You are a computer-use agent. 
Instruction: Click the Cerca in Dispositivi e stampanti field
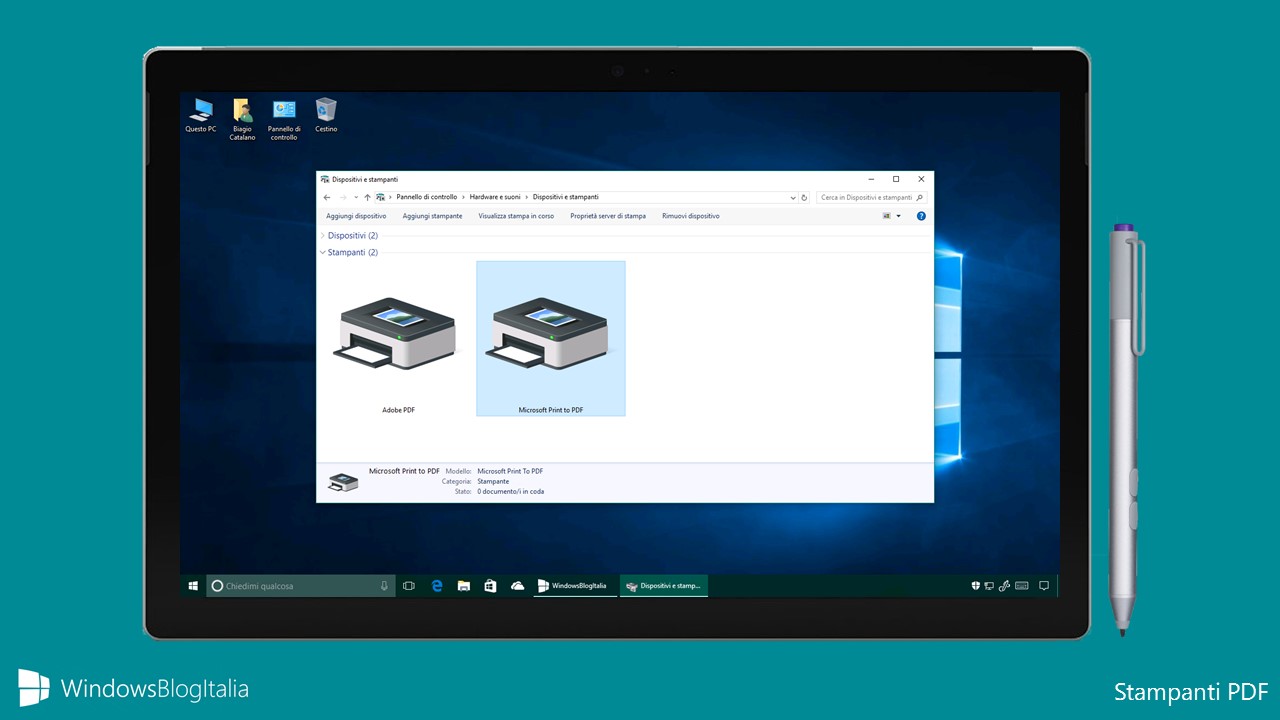tap(871, 198)
